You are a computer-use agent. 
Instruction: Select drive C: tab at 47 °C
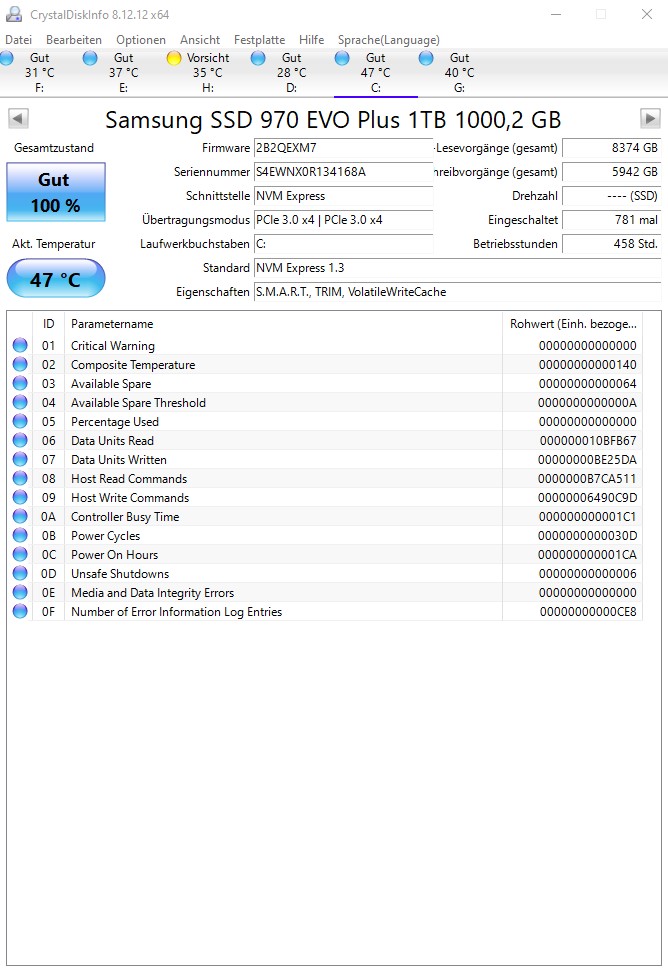pos(376,72)
